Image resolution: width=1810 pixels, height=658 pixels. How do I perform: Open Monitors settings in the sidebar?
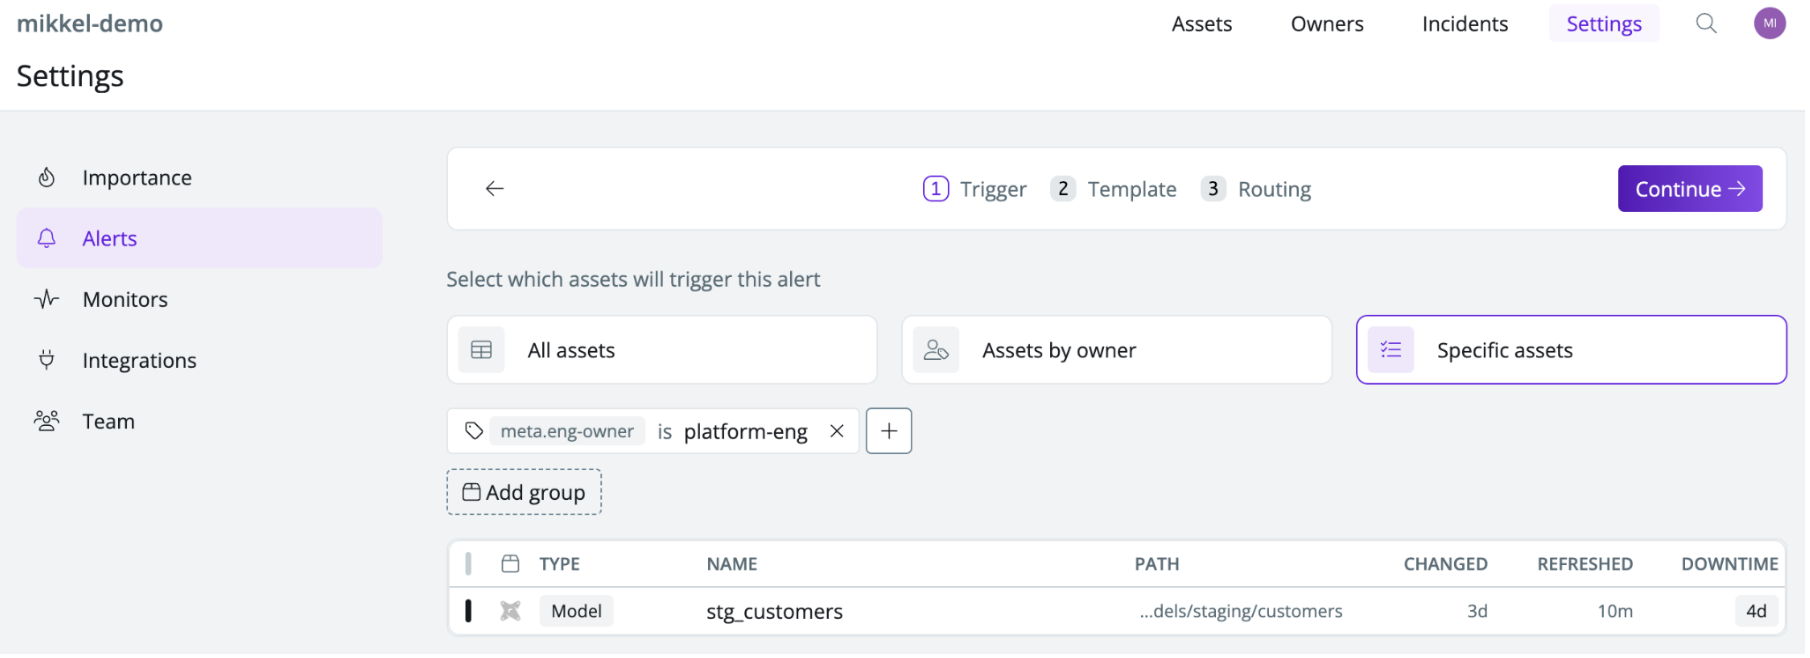[125, 300]
